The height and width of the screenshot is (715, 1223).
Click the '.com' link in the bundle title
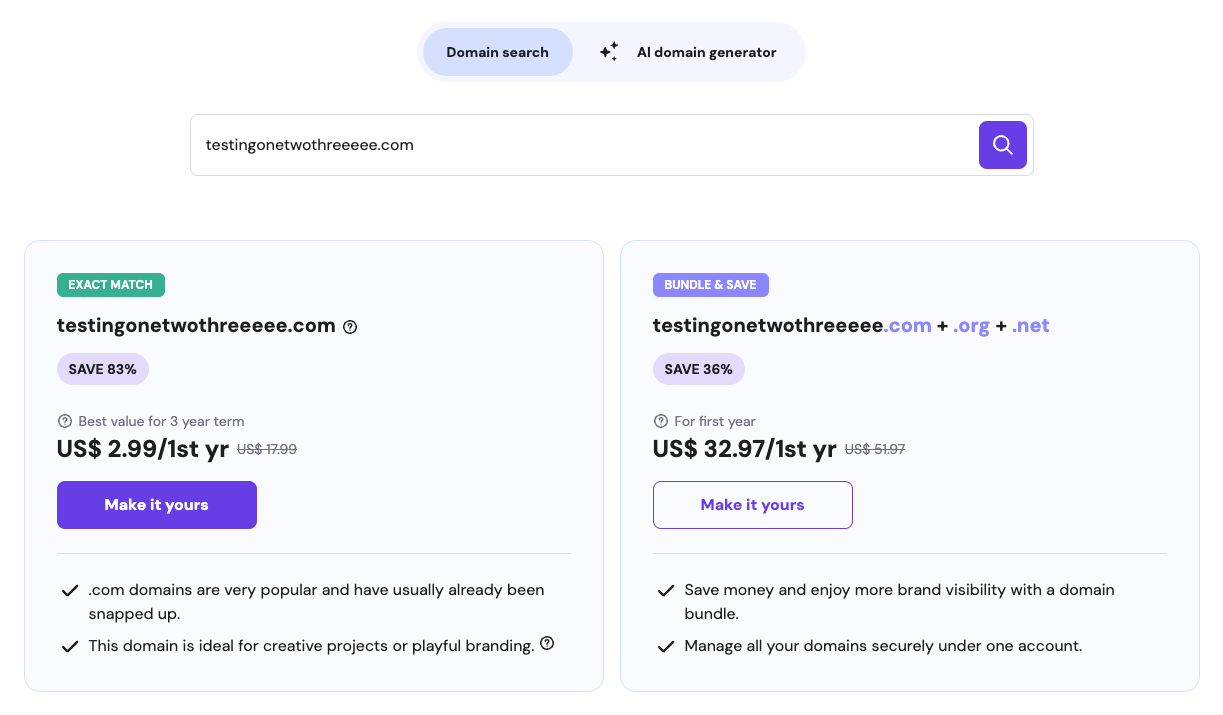910,325
